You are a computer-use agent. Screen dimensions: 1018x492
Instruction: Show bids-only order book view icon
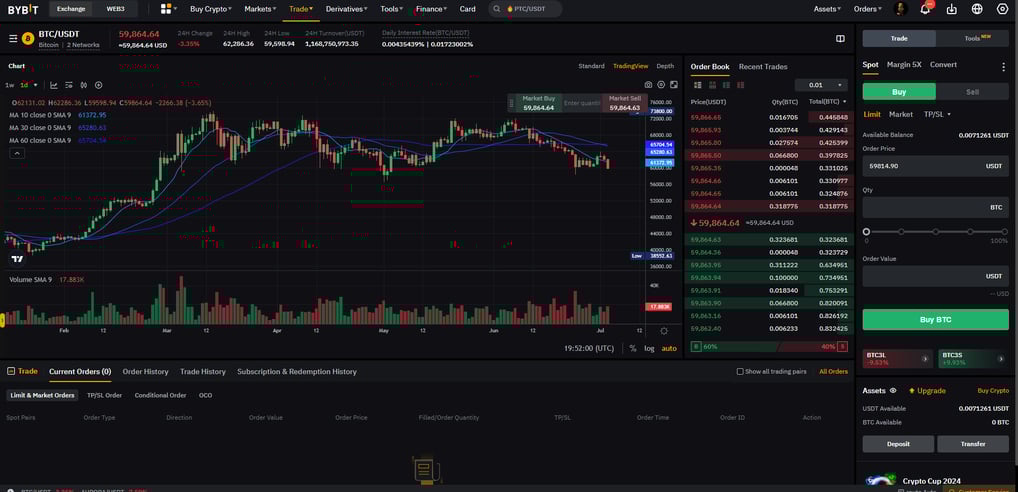tap(726, 85)
